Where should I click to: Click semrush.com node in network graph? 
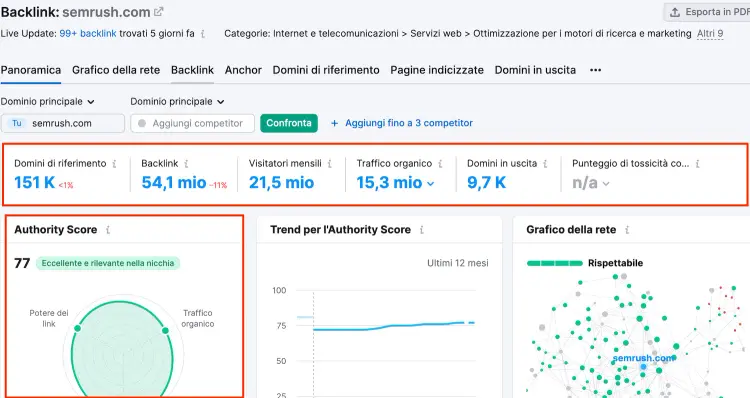click(643, 366)
